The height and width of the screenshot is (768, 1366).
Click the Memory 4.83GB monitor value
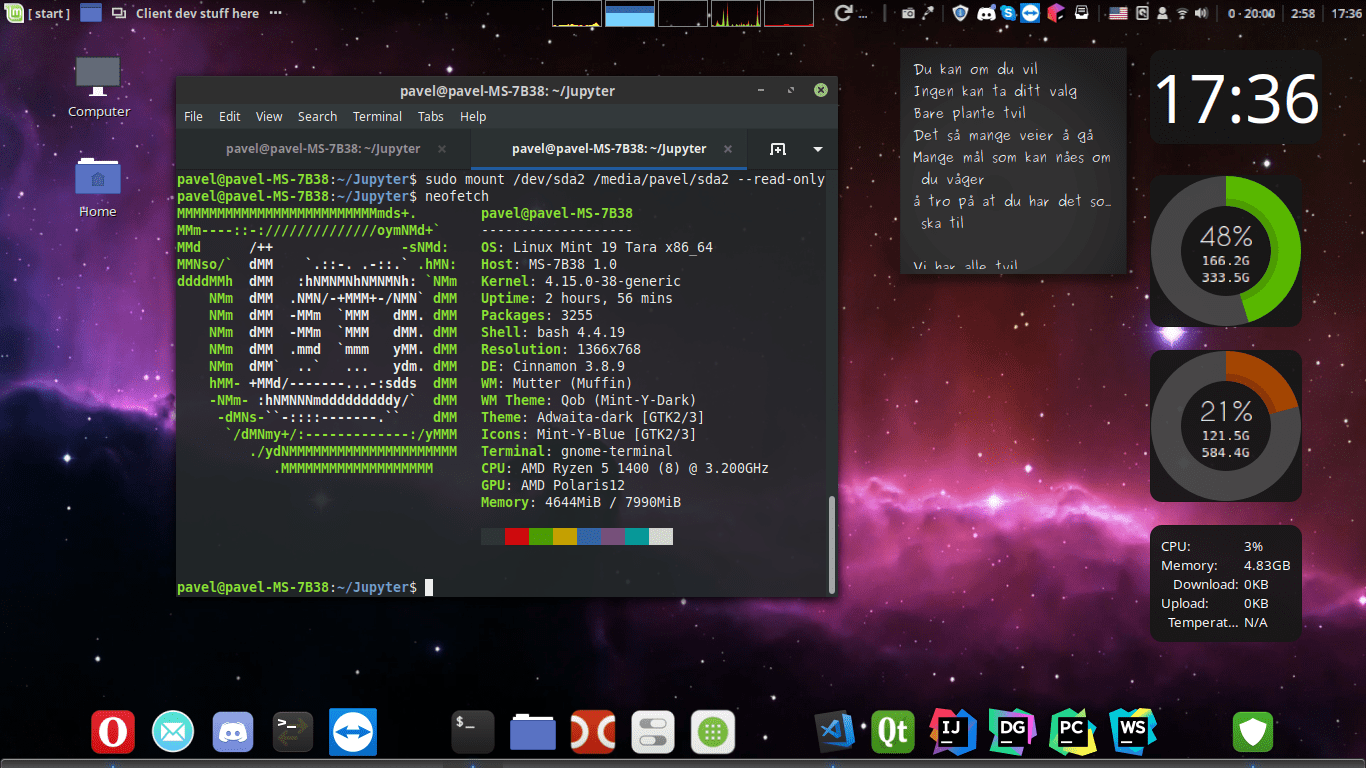[1267, 565]
